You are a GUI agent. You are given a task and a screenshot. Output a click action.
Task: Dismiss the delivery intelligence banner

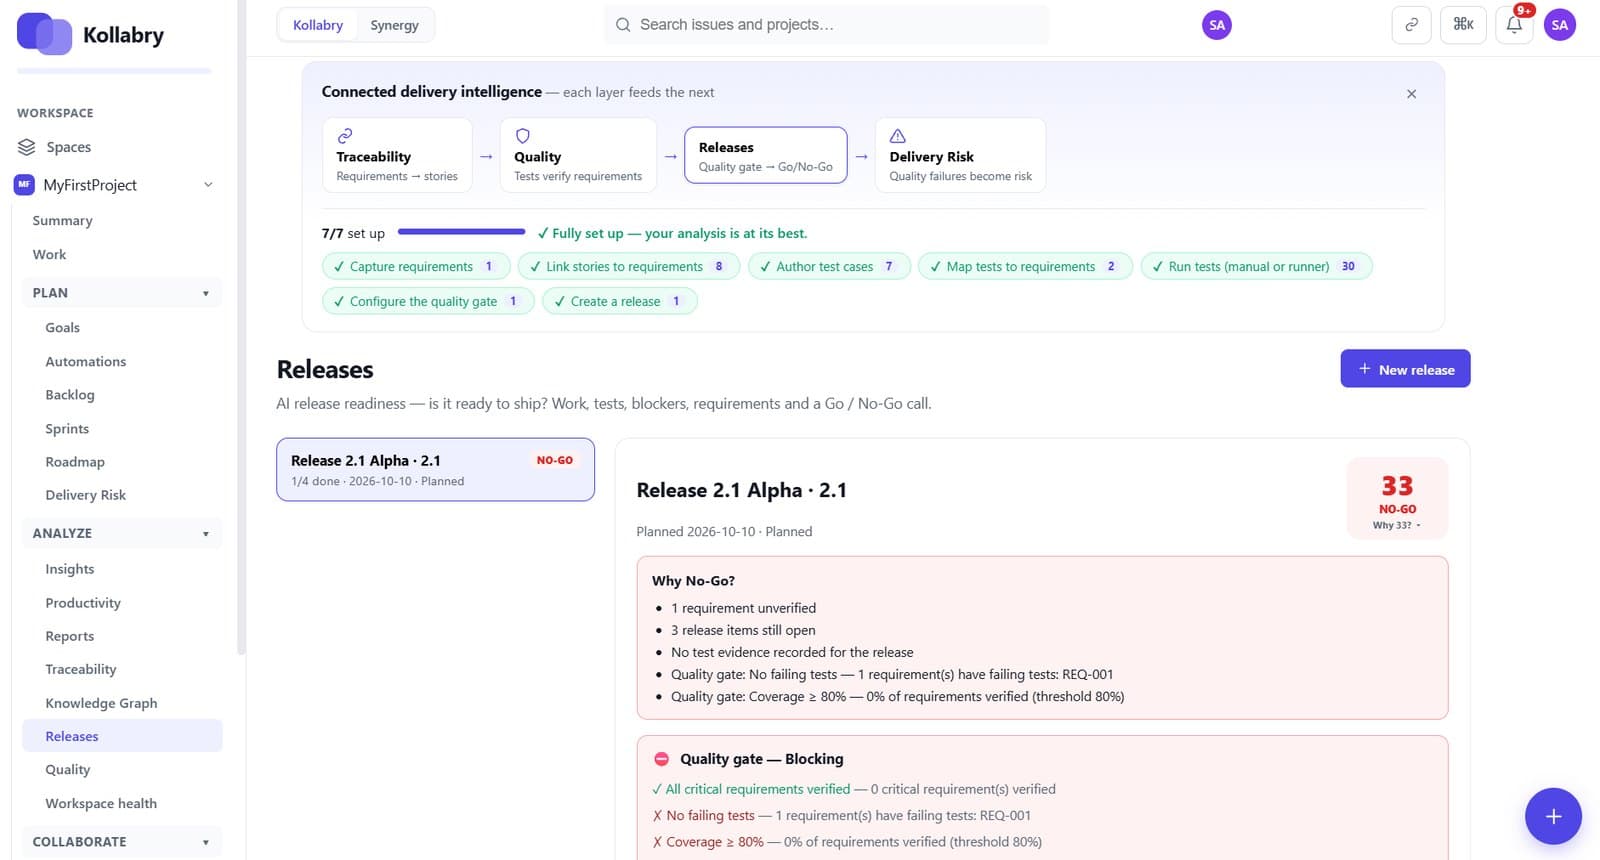(1411, 94)
